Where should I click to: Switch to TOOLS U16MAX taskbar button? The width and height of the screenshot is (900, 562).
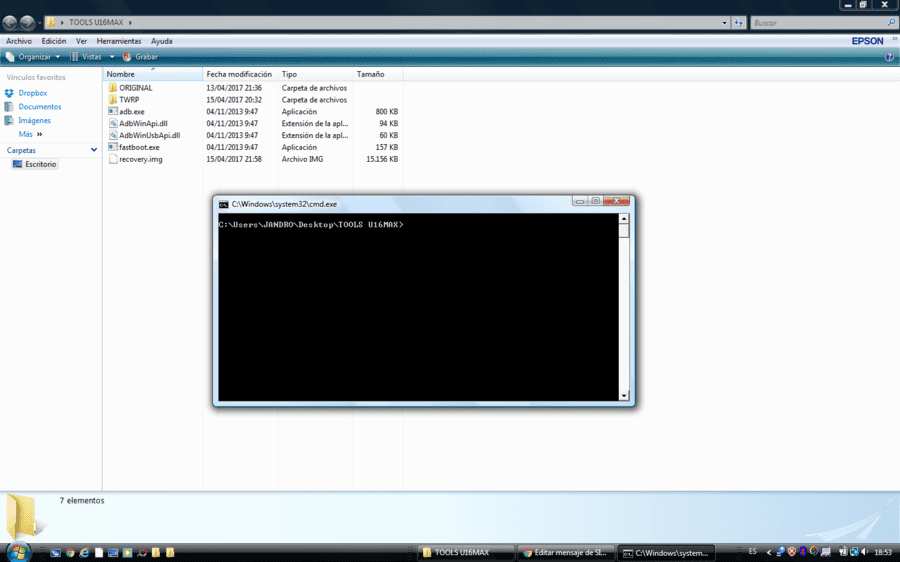click(465, 553)
